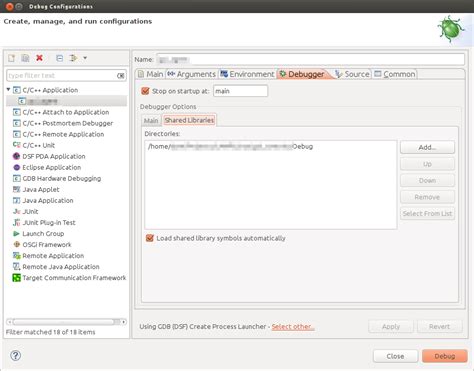The width and height of the screenshot is (474, 371).
Task: Open the Debugger Options Main sub-tab
Action: tap(151, 120)
